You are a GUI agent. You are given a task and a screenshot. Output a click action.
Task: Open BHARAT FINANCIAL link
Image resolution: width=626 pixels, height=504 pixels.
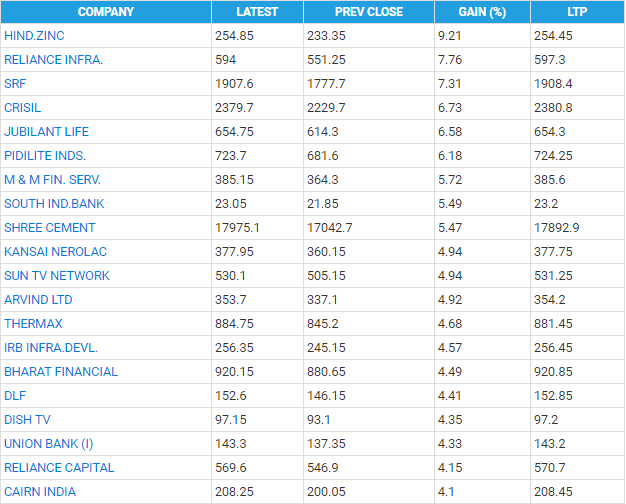(61, 371)
